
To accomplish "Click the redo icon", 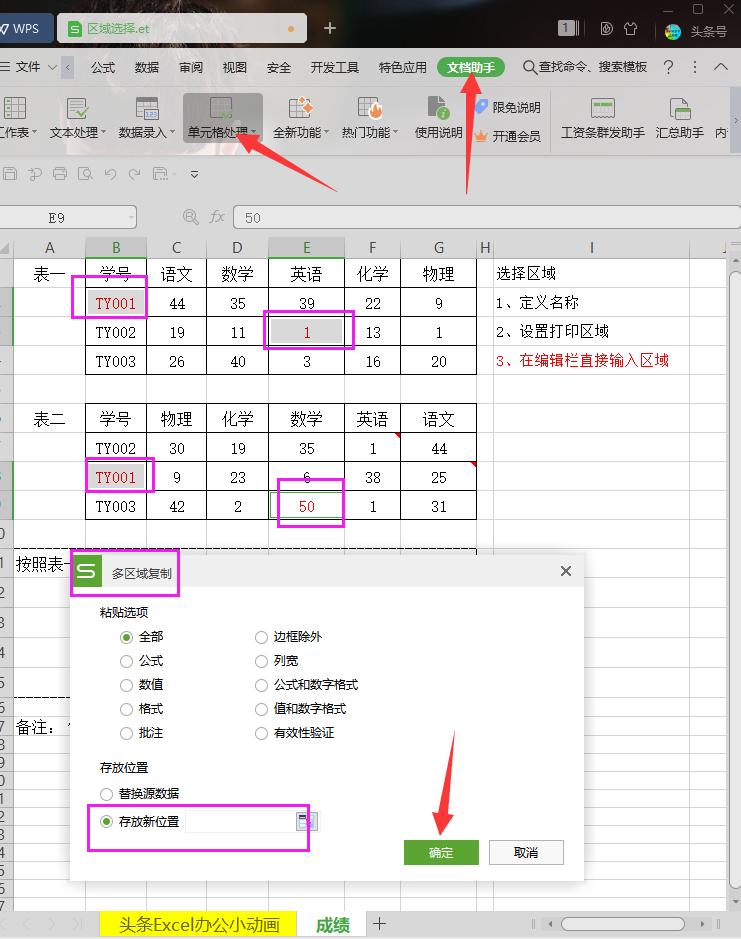I will pyautogui.click(x=135, y=174).
